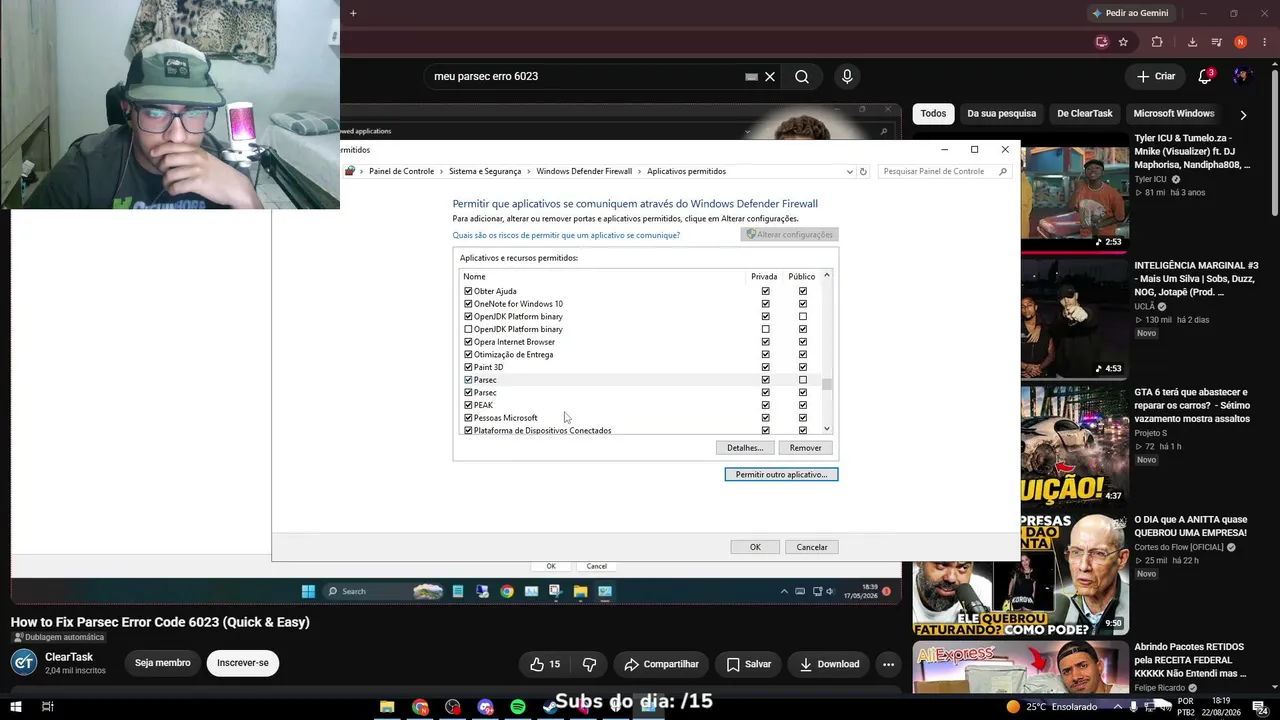1280x720 pixels.
Task: Uncheck Opera Internet Browser checkbox
Action: click(468, 342)
